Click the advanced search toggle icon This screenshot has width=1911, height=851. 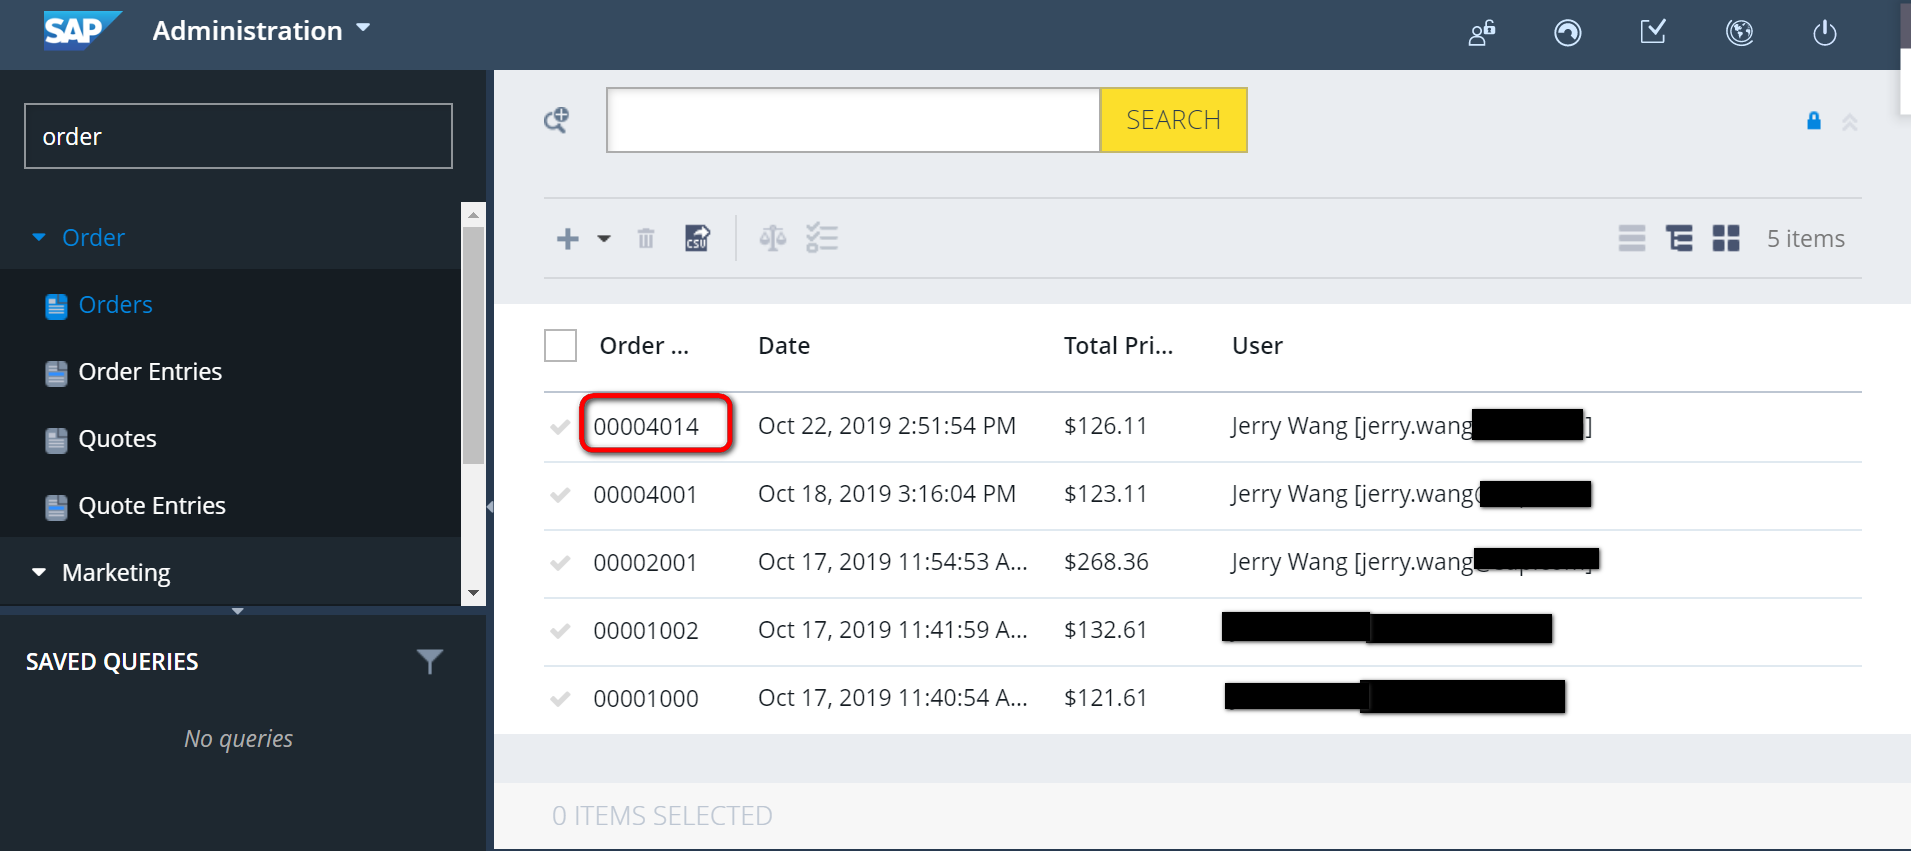pyautogui.click(x=556, y=120)
